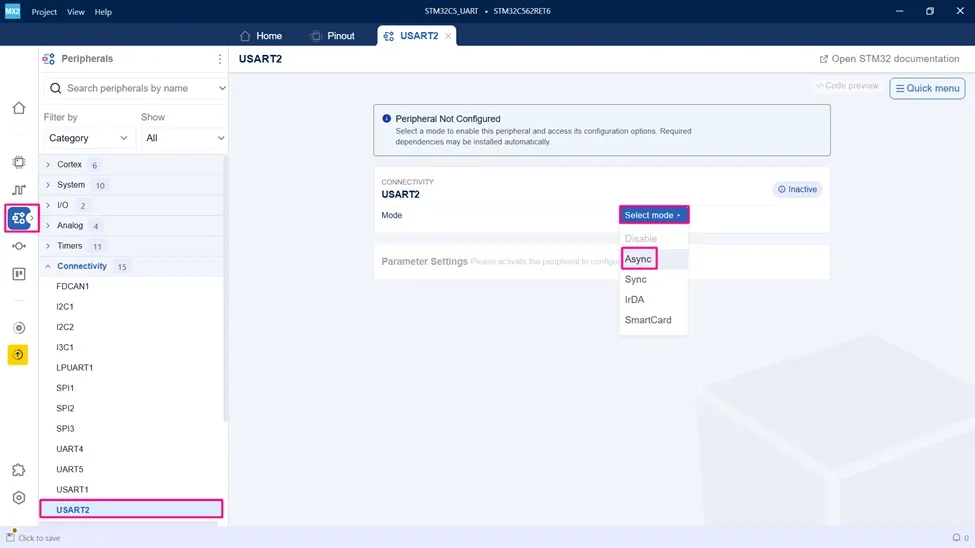The height and width of the screenshot is (548, 975).
Task: Select the Peripherals sidebar icon
Action: (19, 218)
